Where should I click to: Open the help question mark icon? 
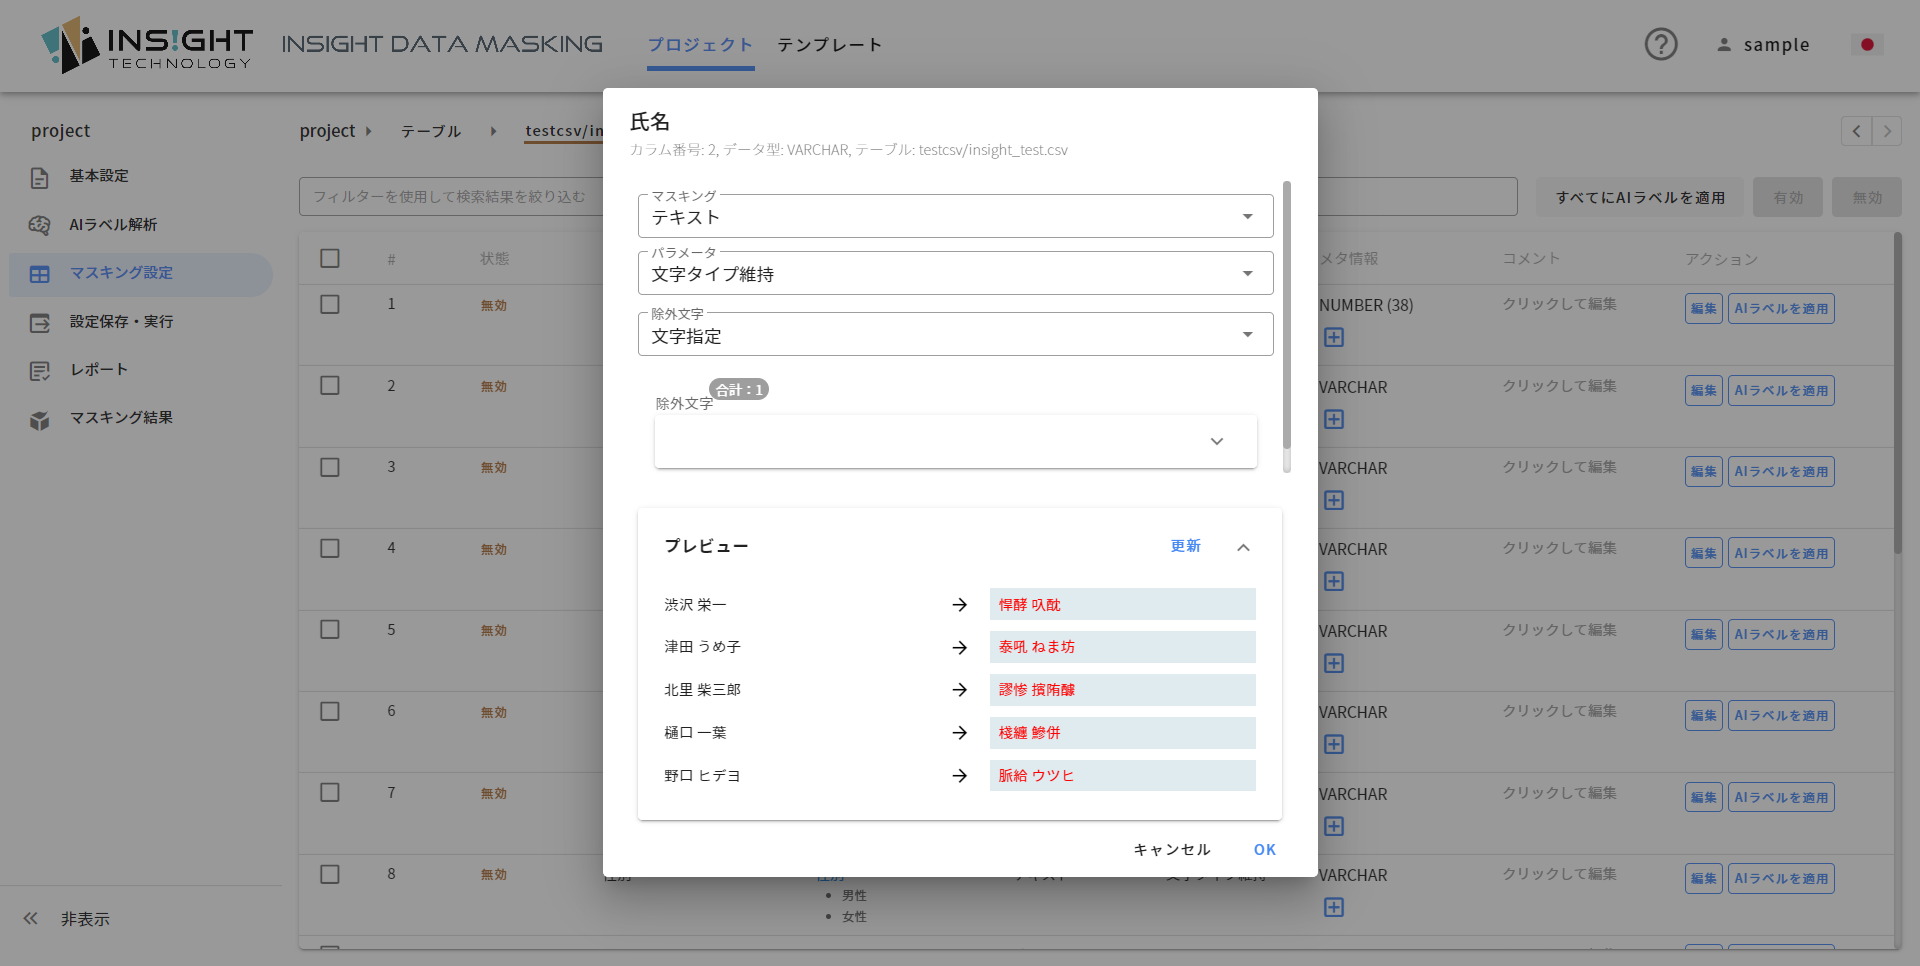(x=1661, y=44)
